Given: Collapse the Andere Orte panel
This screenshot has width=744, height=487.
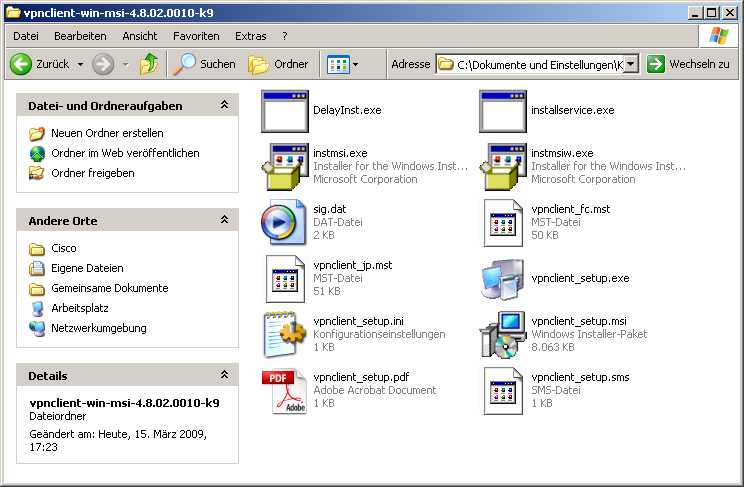Looking at the screenshot, I should (x=224, y=220).
